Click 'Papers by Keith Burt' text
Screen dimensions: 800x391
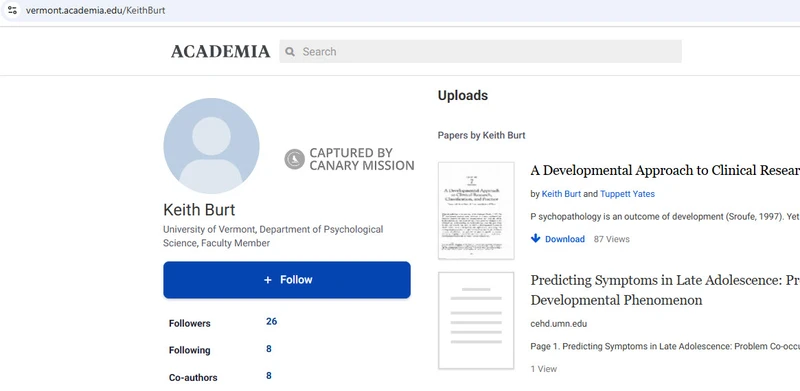(482, 135)
